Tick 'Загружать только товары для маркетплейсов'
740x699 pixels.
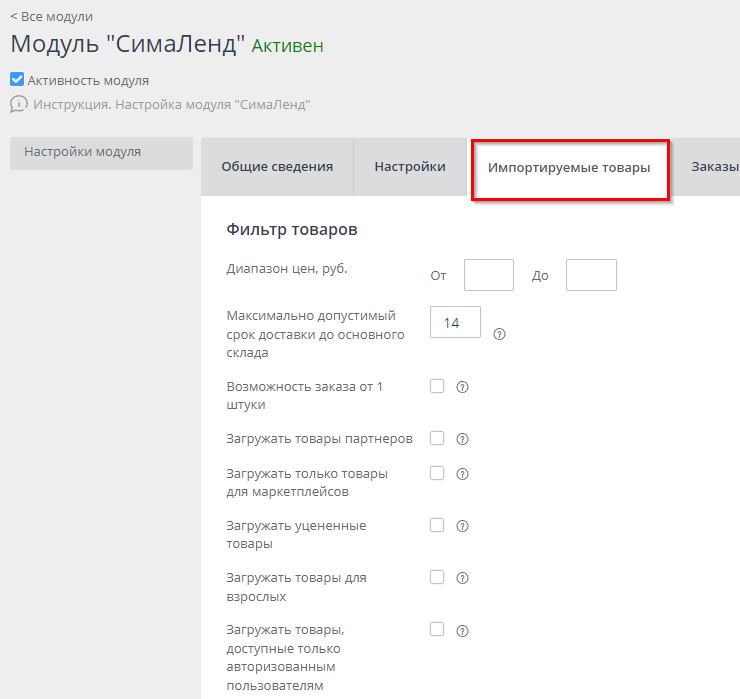point(437,473)
